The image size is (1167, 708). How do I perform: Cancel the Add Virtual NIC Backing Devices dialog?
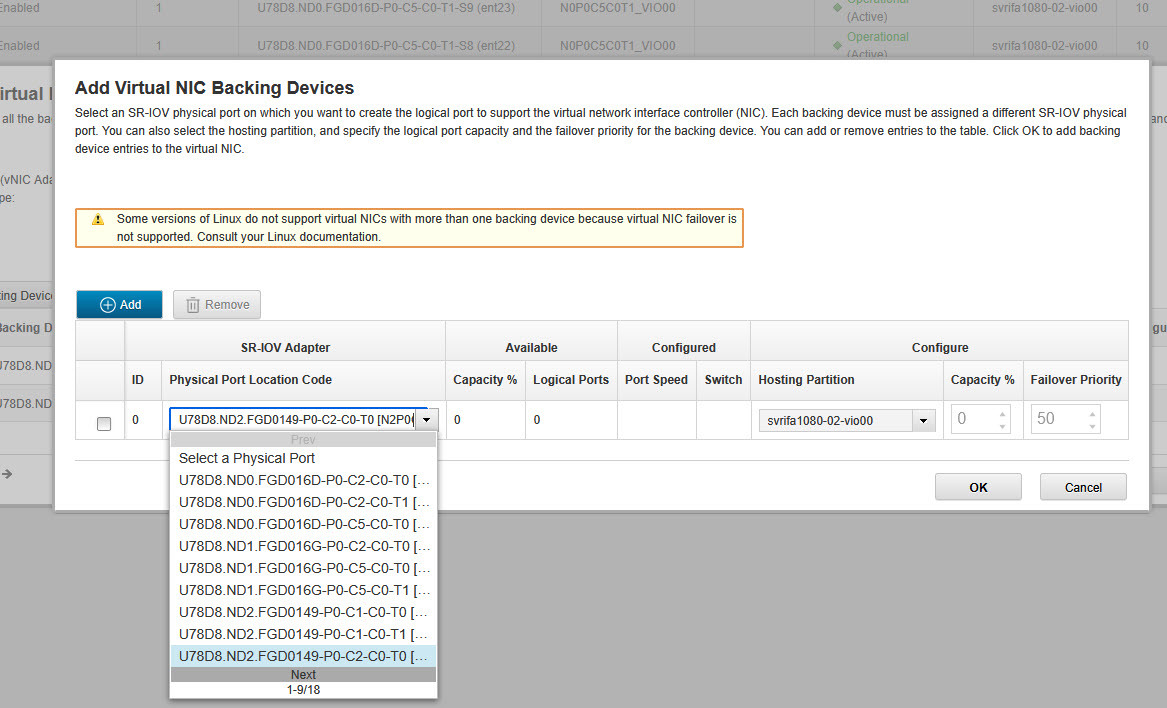pyautogui.click(x=1083, y=487)
